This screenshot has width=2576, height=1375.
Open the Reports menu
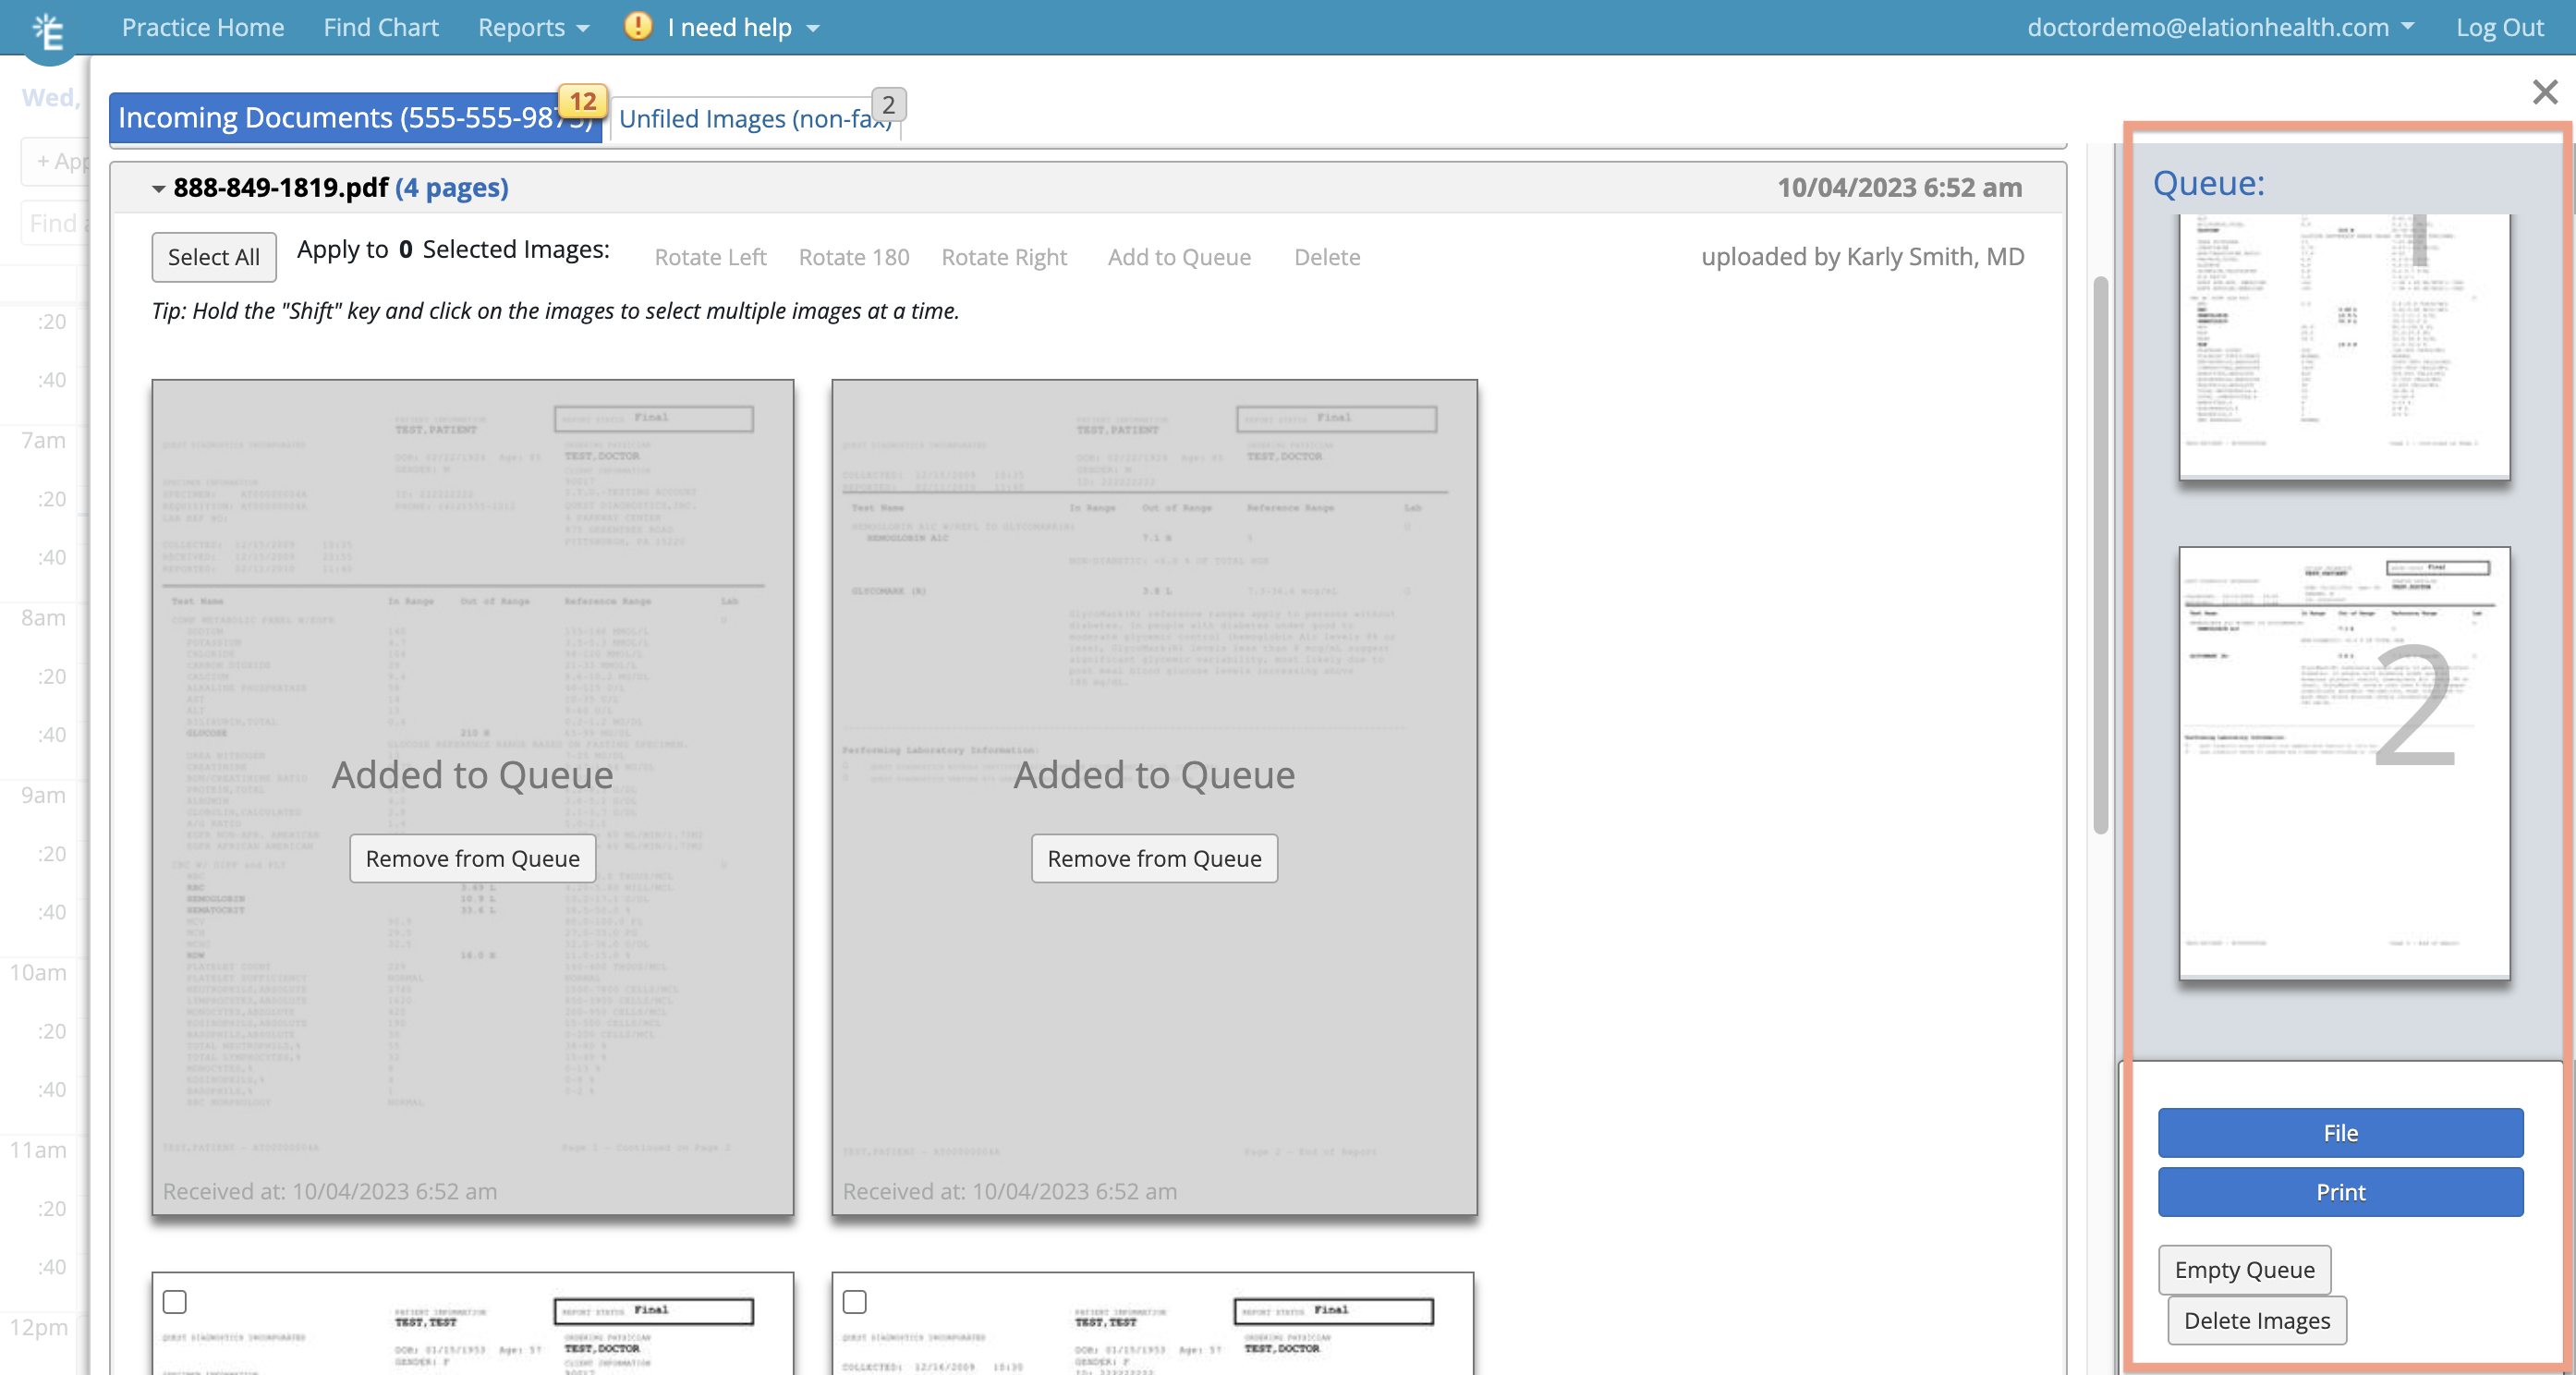[x=523, y=28]
